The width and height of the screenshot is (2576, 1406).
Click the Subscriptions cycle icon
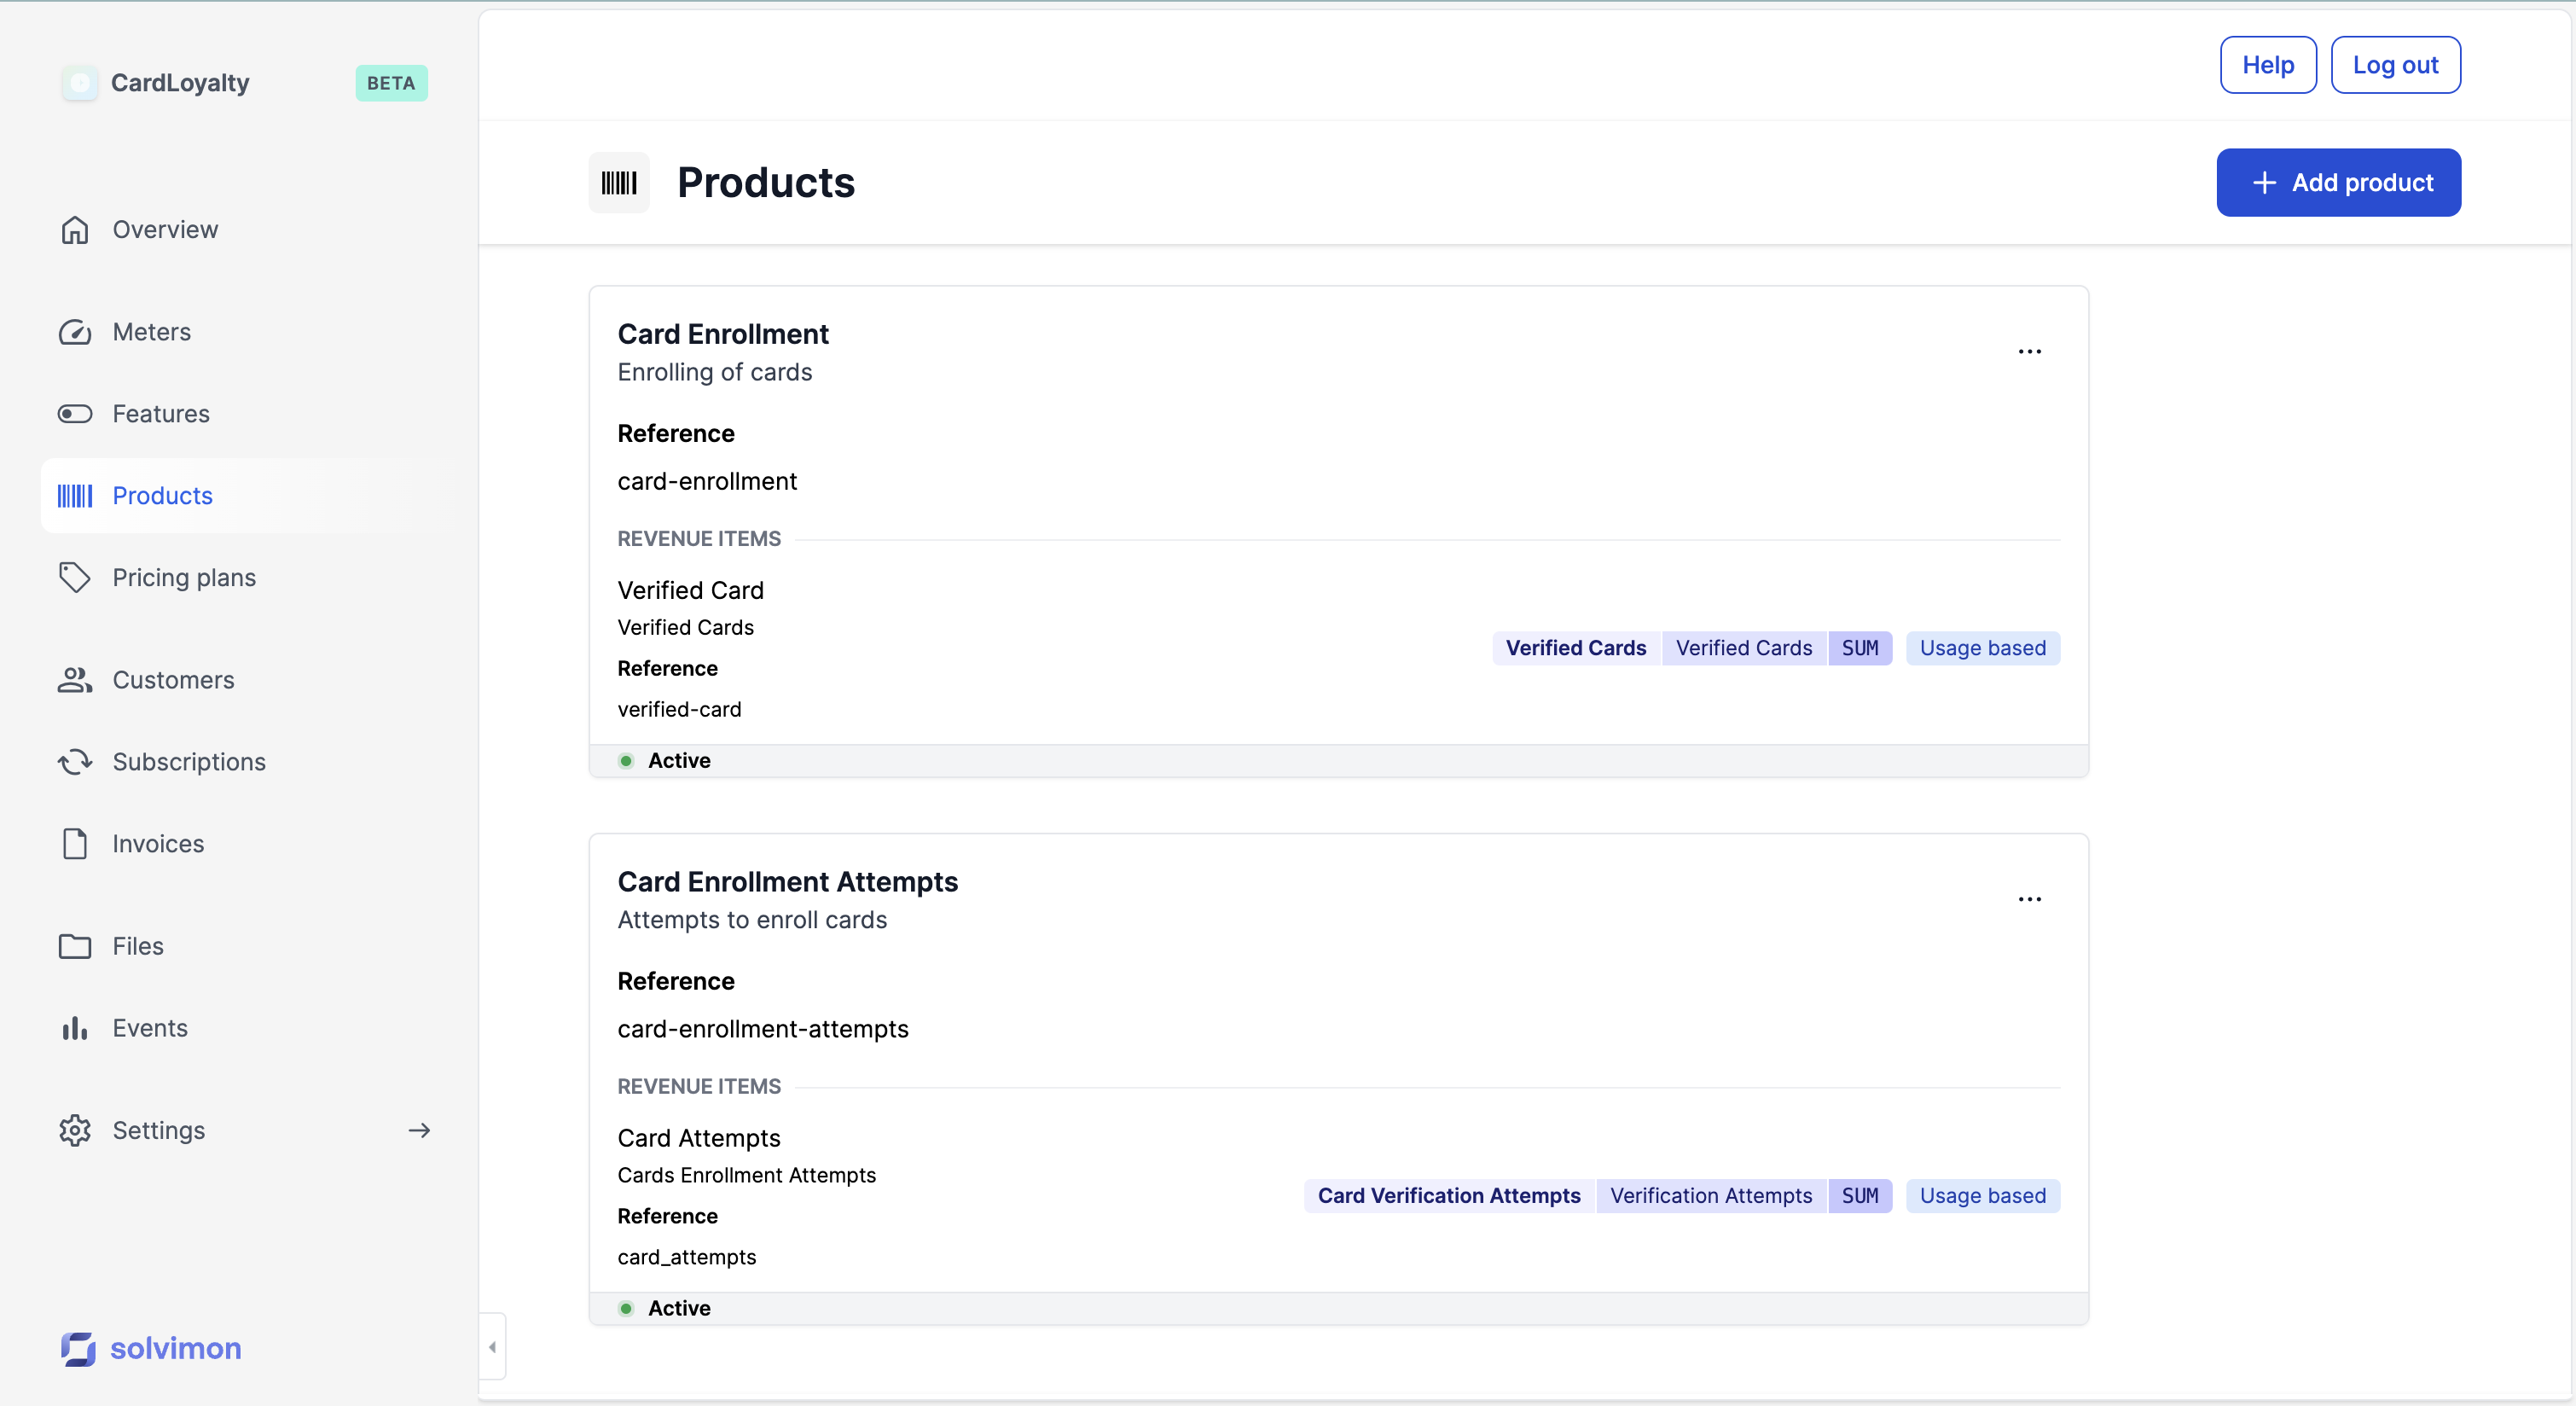[x=75, y=762]
